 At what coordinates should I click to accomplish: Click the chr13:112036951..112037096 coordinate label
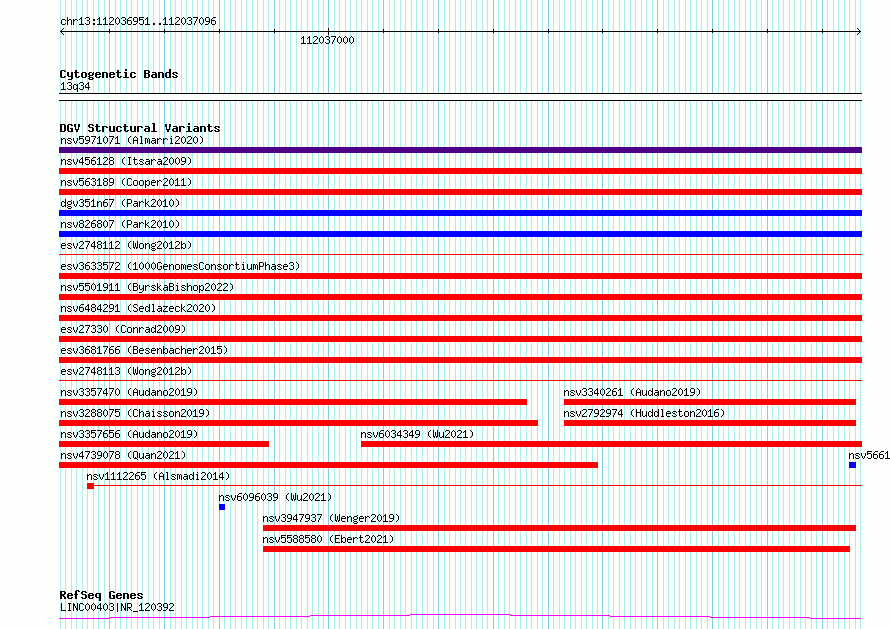138,21
